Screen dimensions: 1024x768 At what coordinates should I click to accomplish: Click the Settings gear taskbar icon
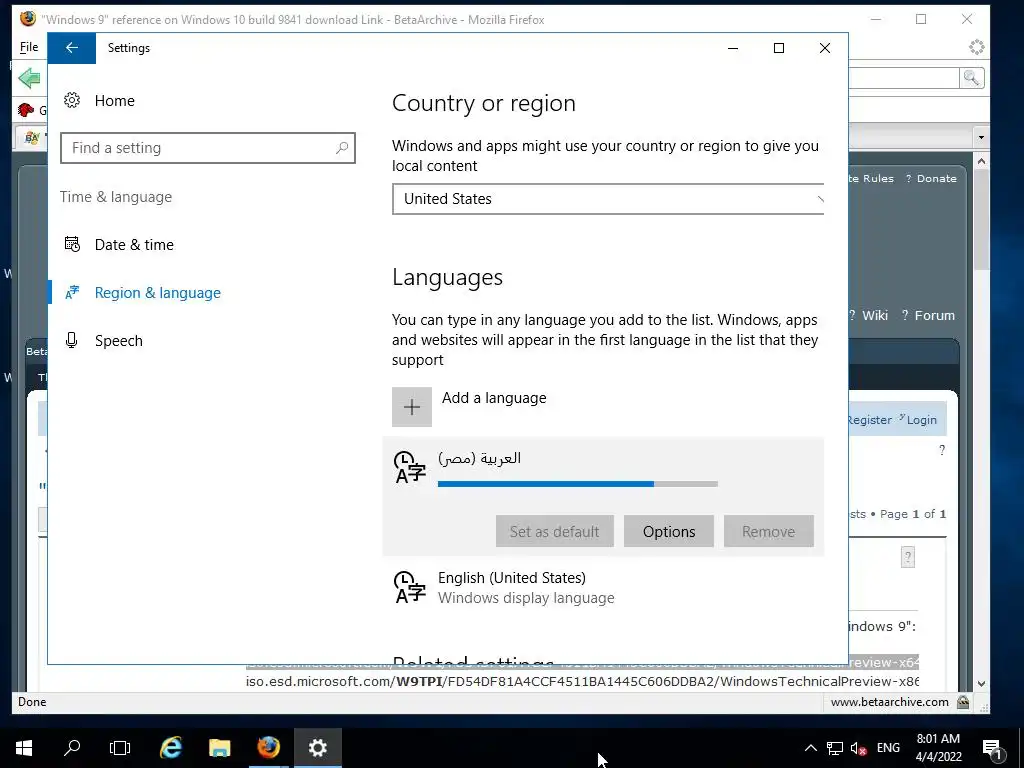tap(317, 748)
